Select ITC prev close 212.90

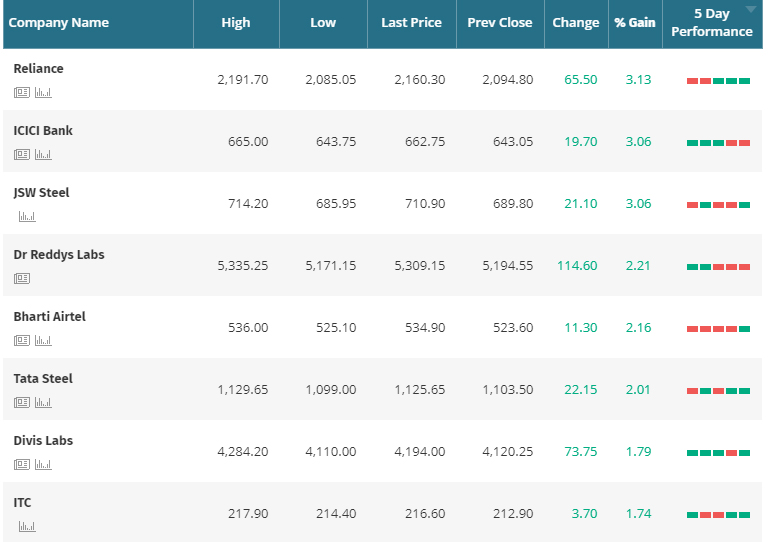click(513, 514)
